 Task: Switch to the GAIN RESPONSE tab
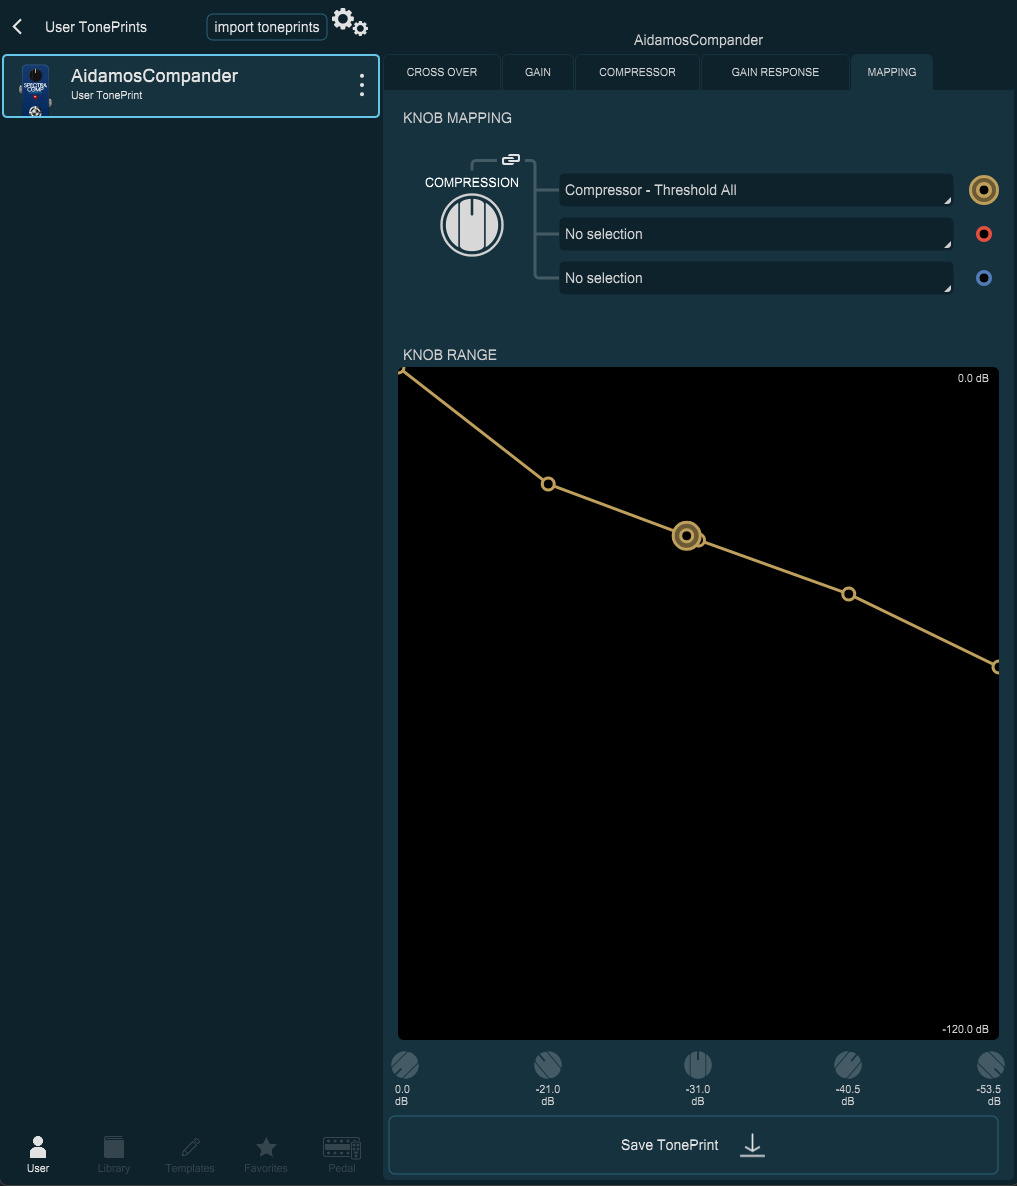tap(775, 72)
